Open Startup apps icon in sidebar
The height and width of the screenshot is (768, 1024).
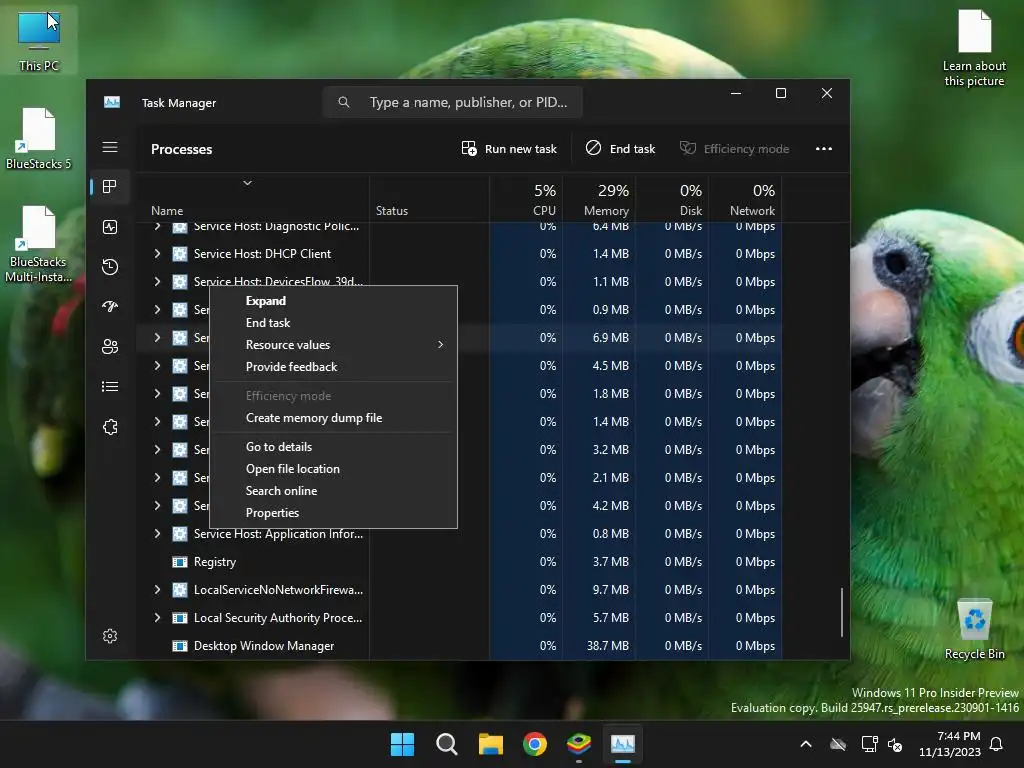110,306
